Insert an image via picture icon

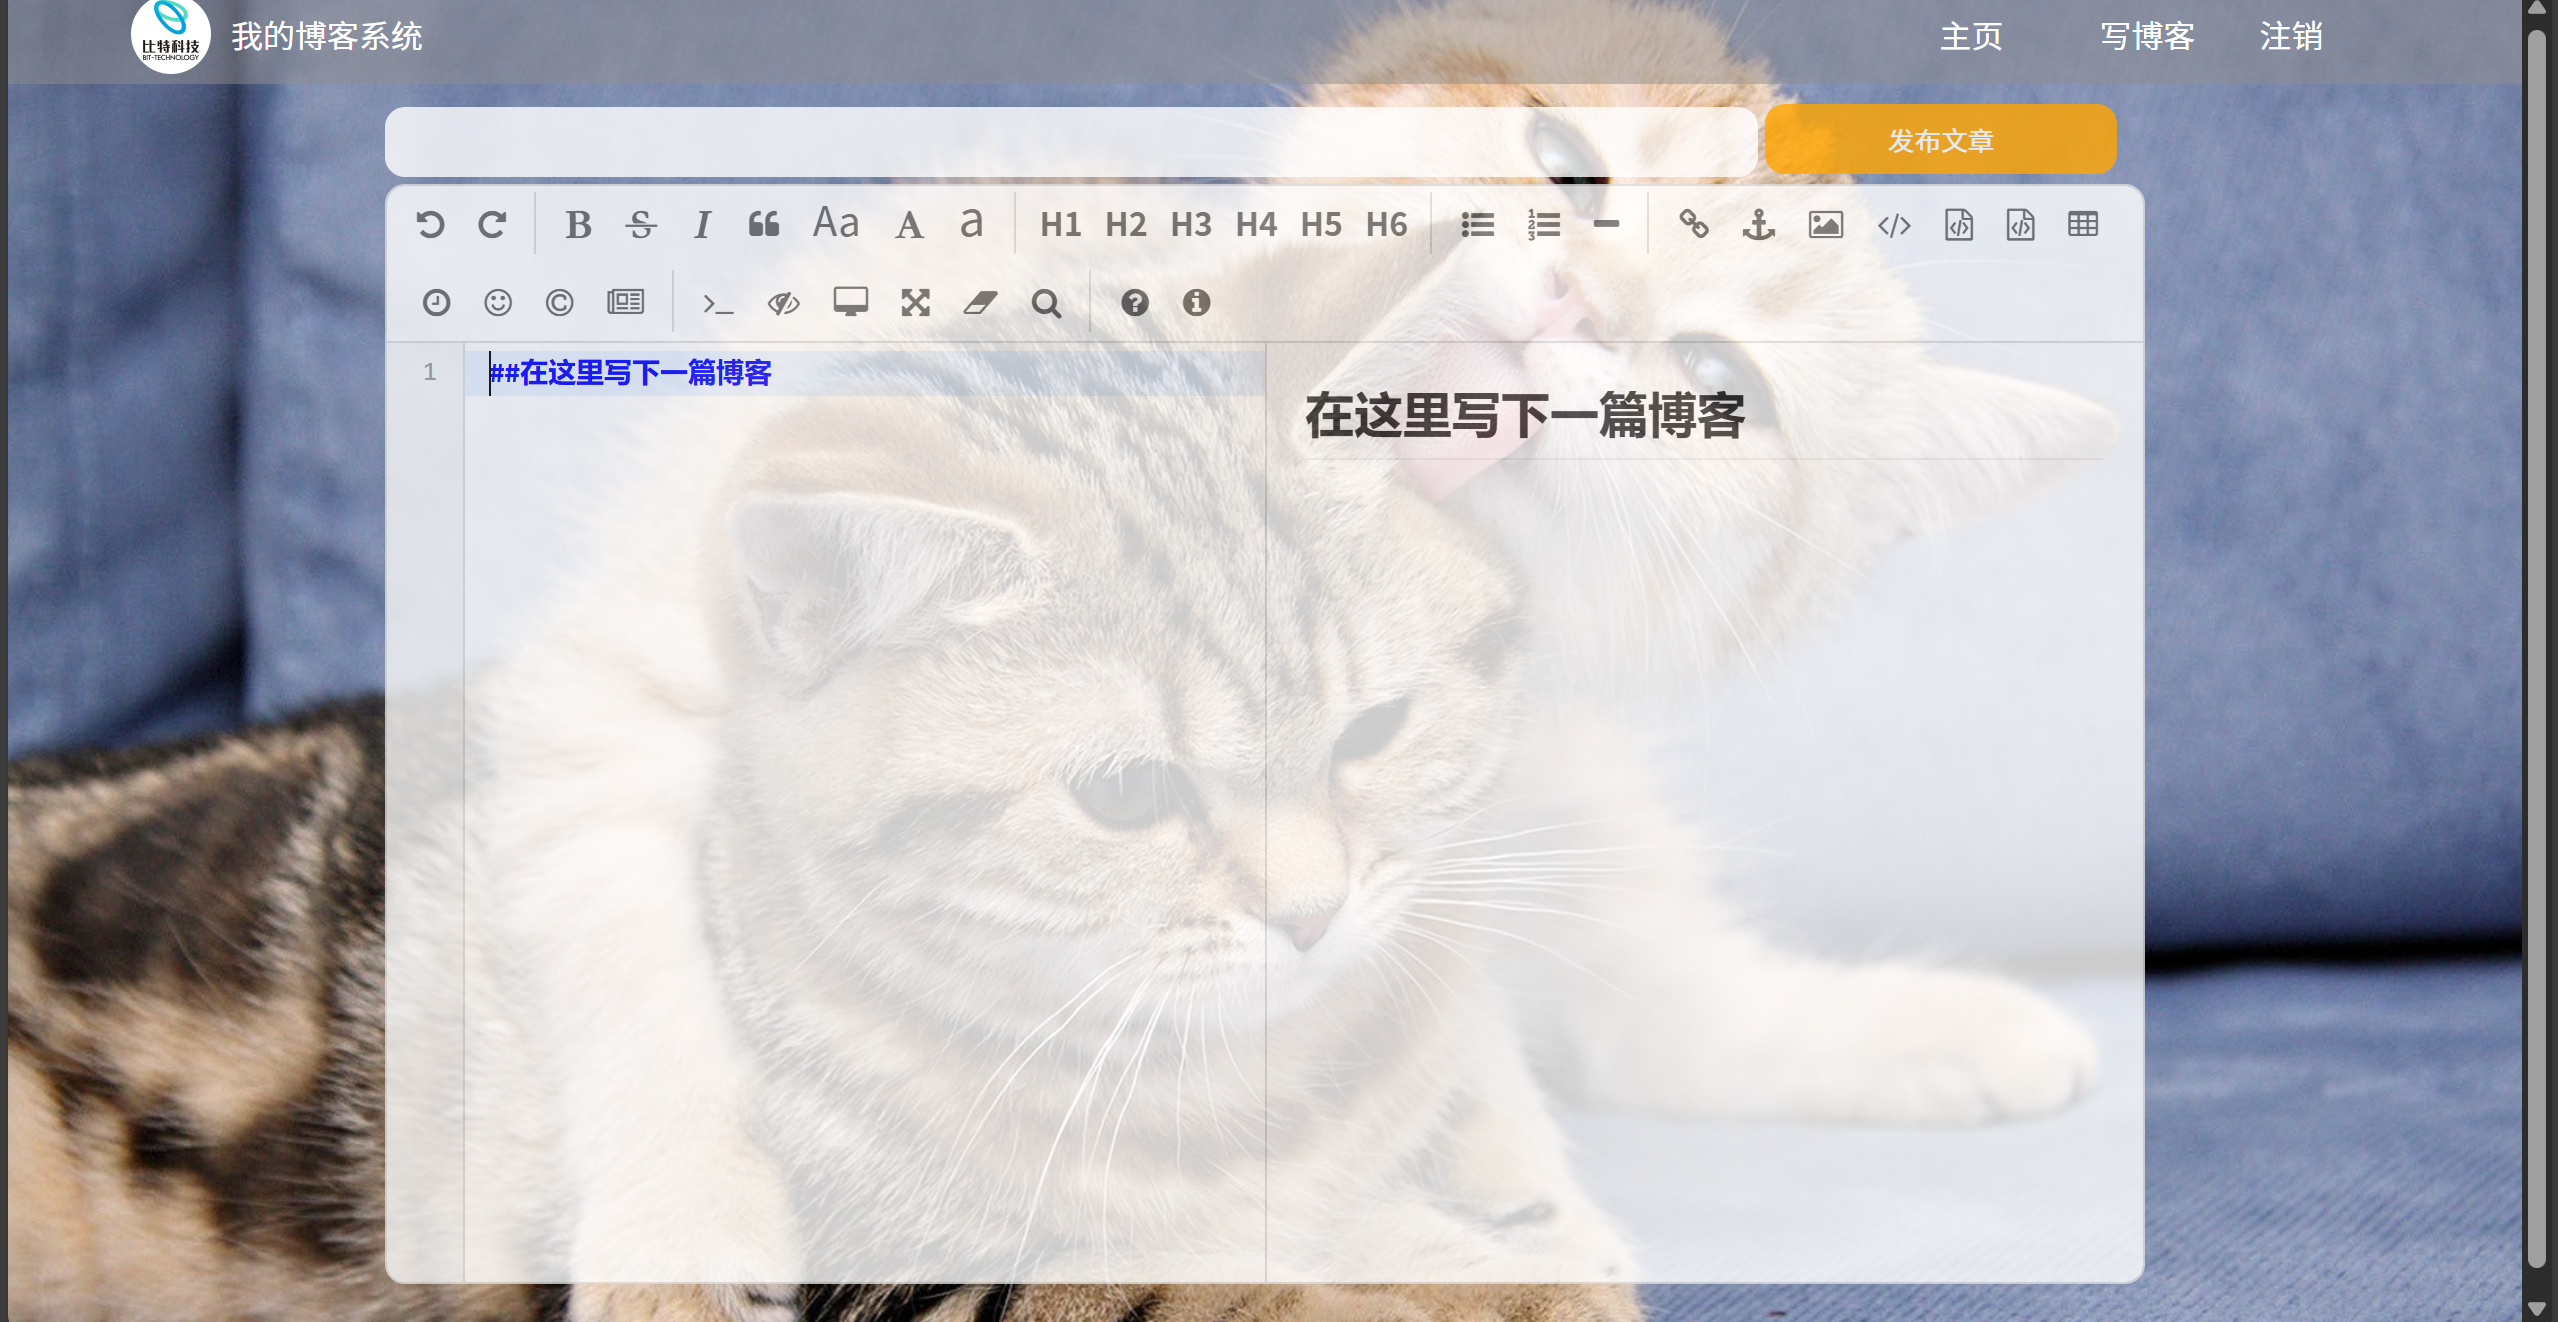(1825, 224)
